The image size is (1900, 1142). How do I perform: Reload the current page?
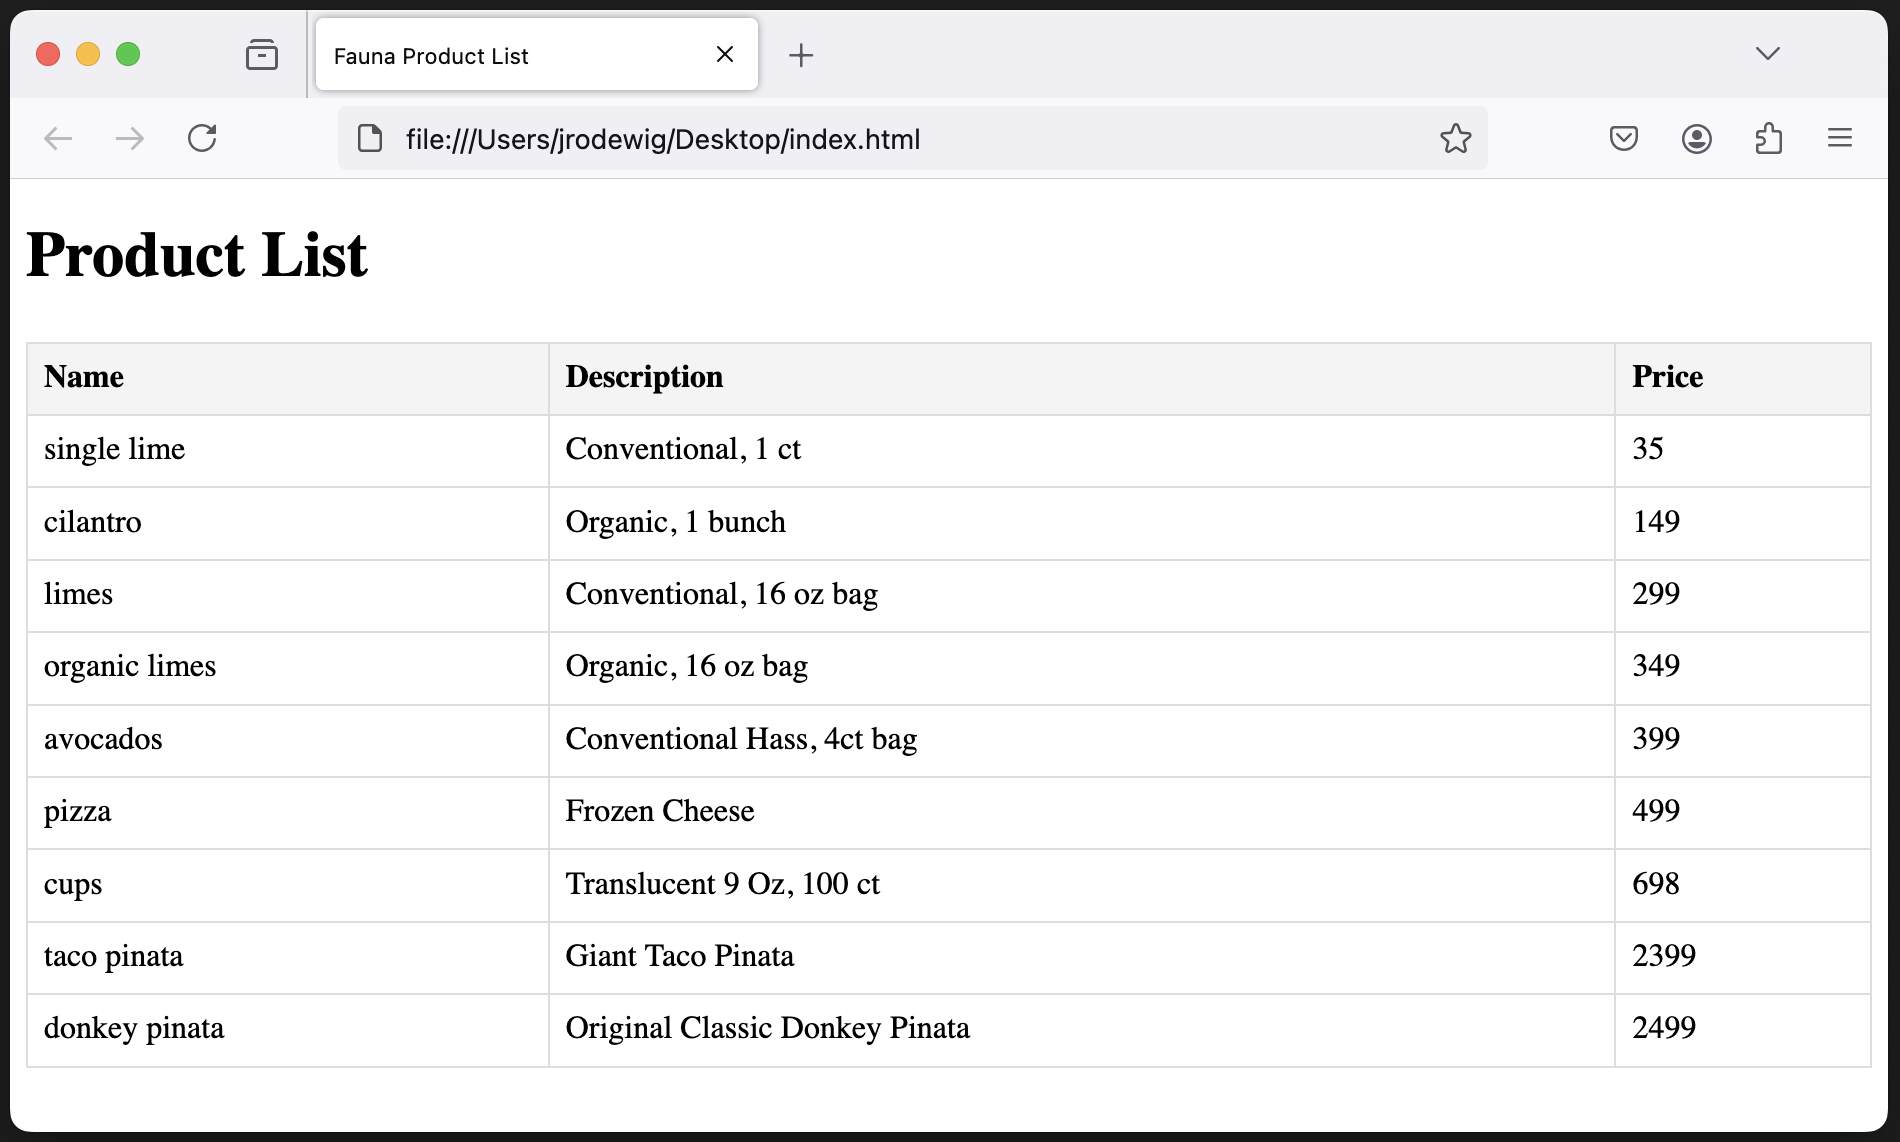(202, 138)
